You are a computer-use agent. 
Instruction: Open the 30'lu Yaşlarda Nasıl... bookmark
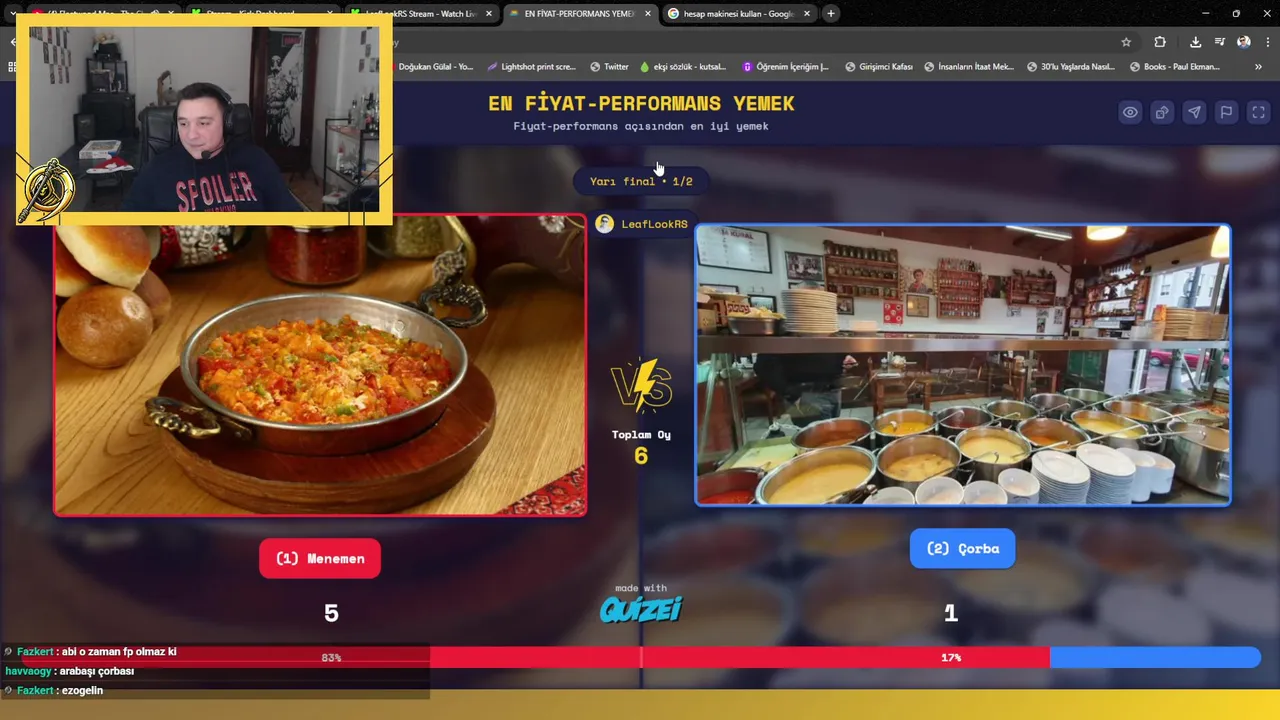point(1070,67)
